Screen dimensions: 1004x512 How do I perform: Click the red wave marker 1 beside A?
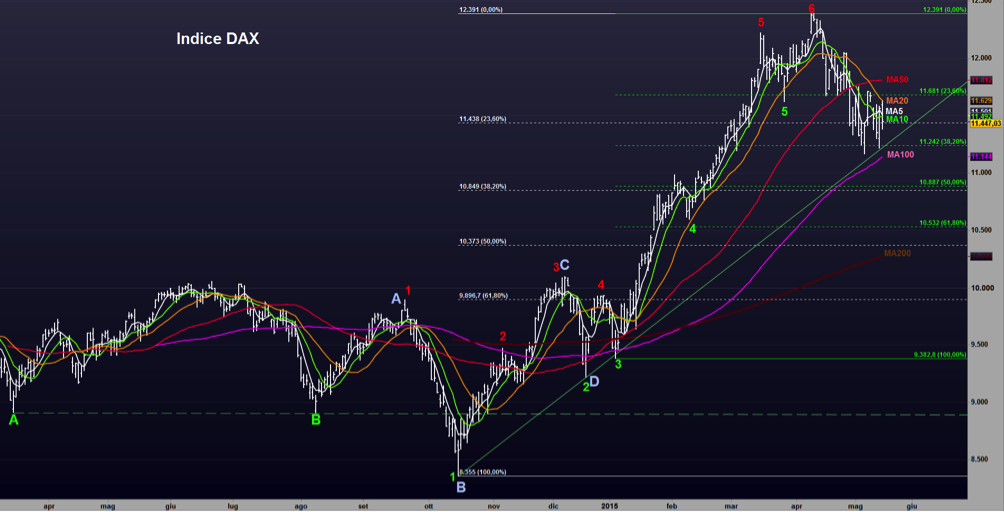407,291
